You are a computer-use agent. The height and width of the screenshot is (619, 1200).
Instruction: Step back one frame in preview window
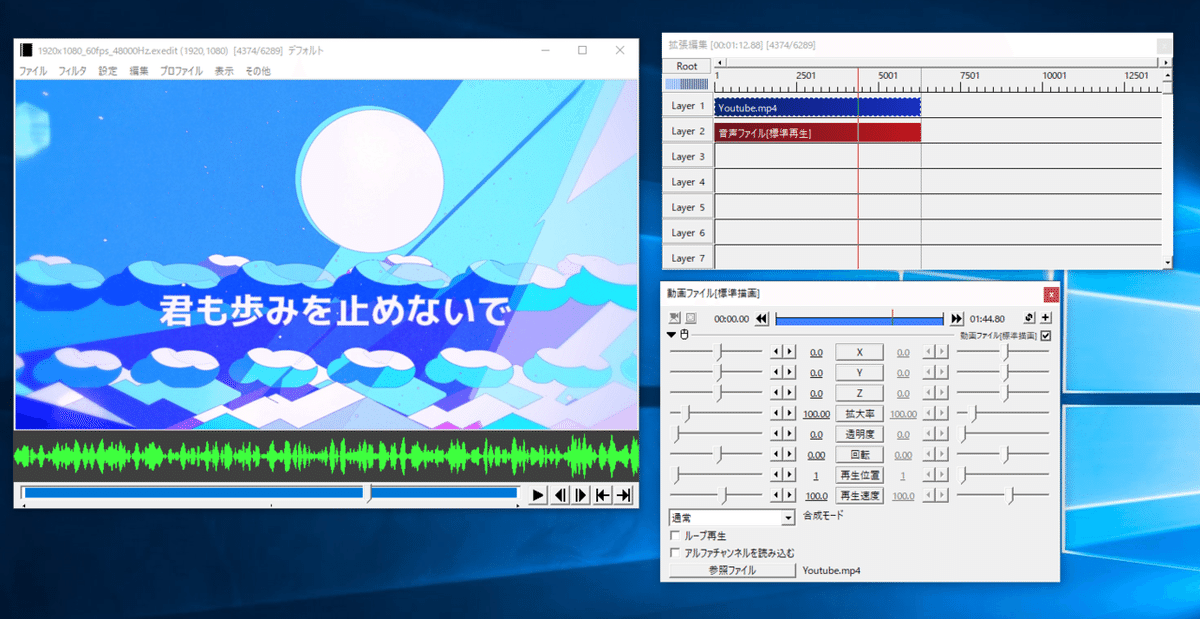[560, 495]
